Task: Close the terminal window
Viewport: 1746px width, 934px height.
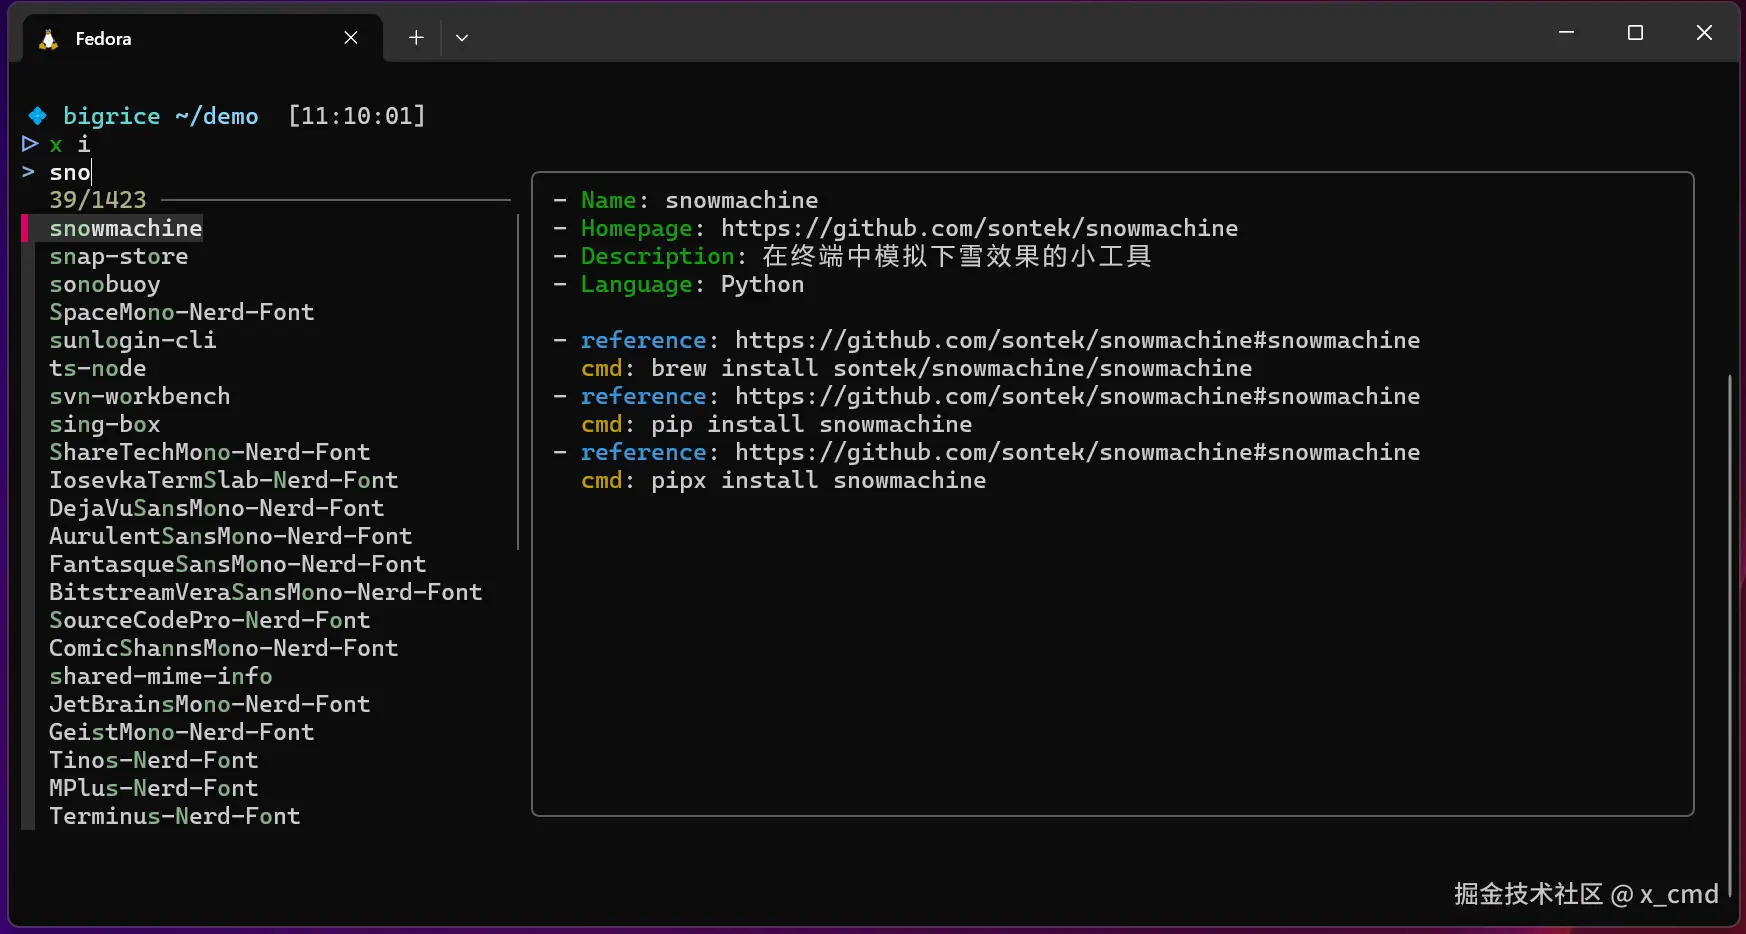Action: [x=1704, y=33]
